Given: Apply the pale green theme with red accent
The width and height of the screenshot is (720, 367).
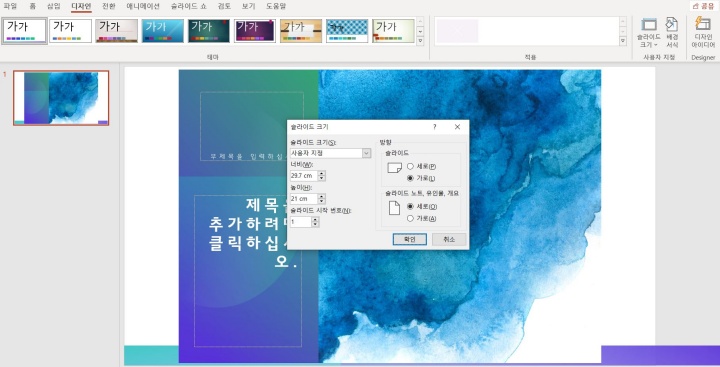Looking at the screenshot, I should [394, 31].
